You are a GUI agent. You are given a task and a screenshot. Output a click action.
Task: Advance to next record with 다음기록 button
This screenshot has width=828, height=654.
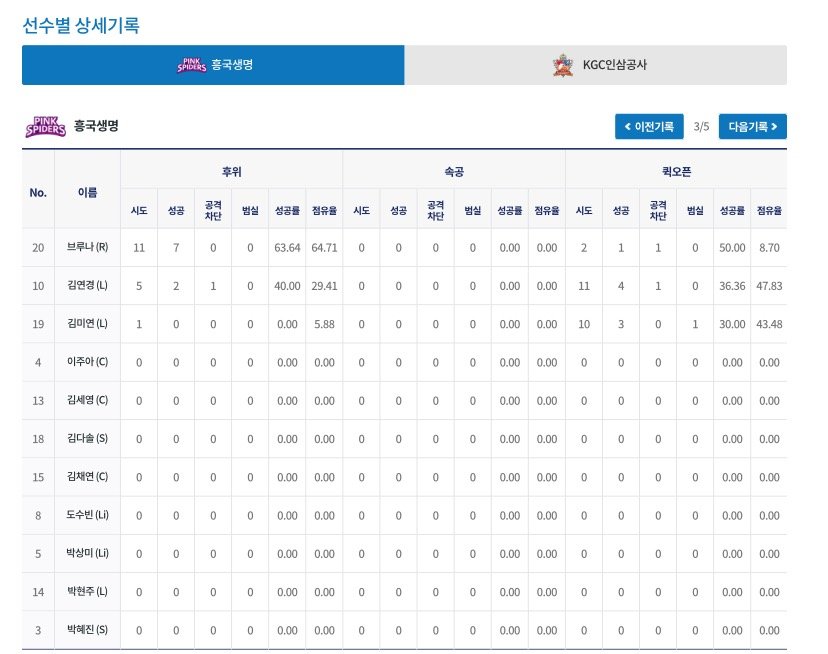coord(752,127)
